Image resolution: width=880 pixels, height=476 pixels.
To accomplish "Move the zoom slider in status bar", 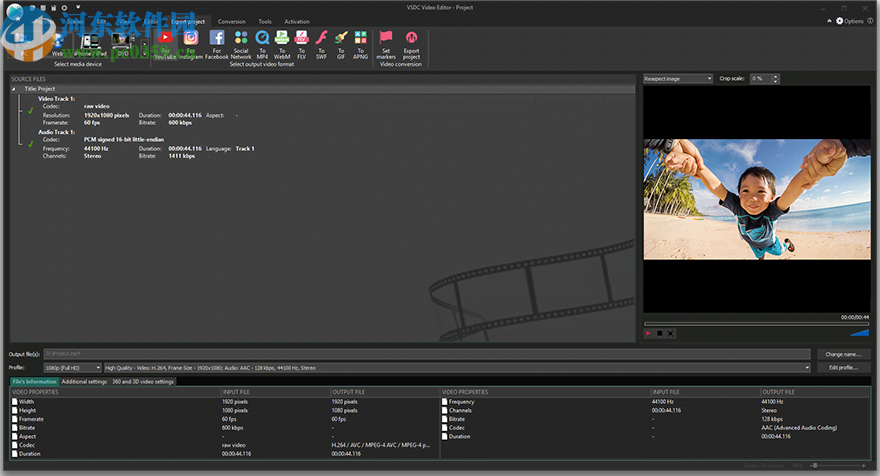I will pos(814,465).
